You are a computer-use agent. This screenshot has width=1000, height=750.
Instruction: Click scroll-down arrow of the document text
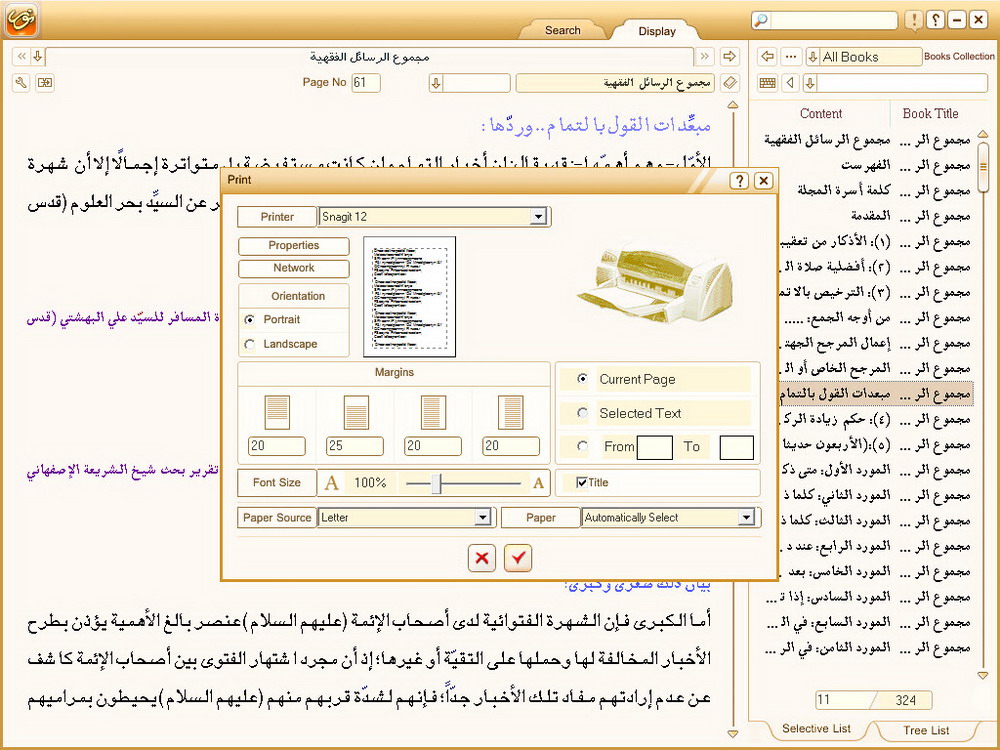(733, 734)
